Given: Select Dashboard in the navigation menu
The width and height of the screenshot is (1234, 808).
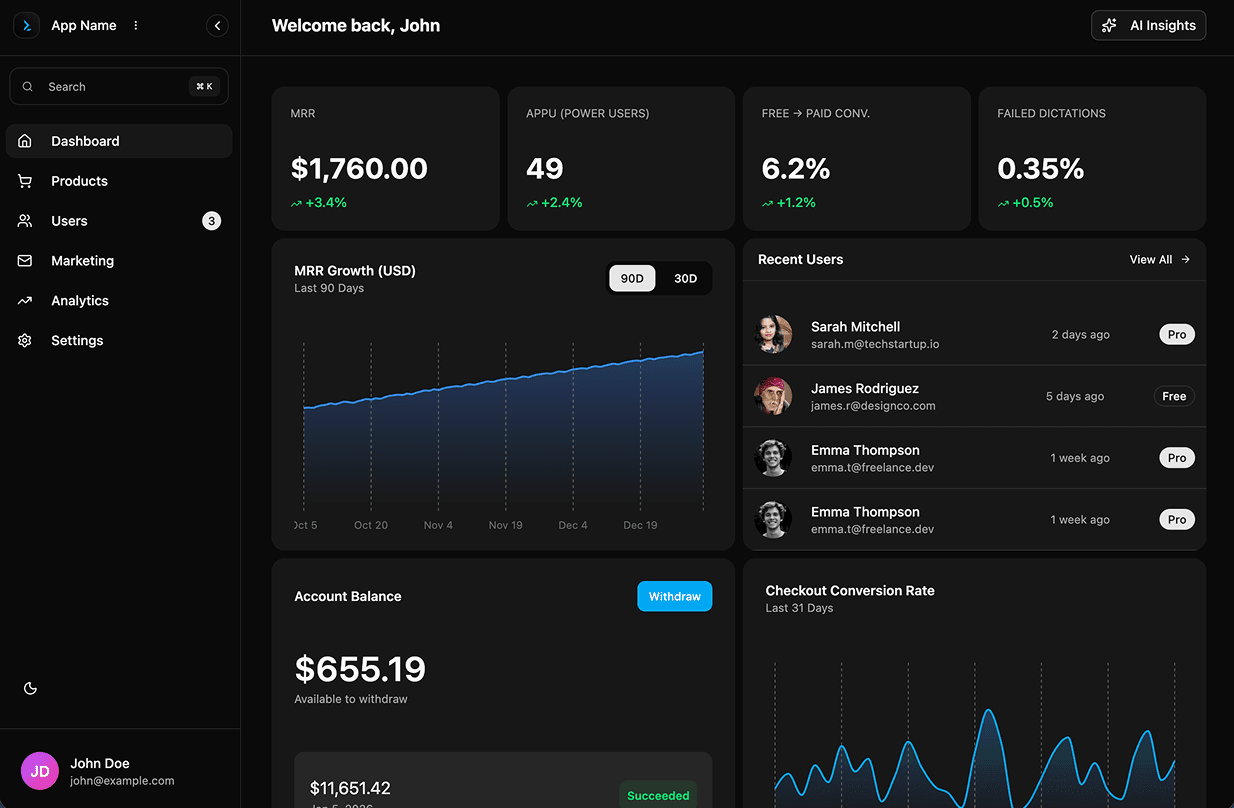Looking at the screenshot, I should (85, 141).
